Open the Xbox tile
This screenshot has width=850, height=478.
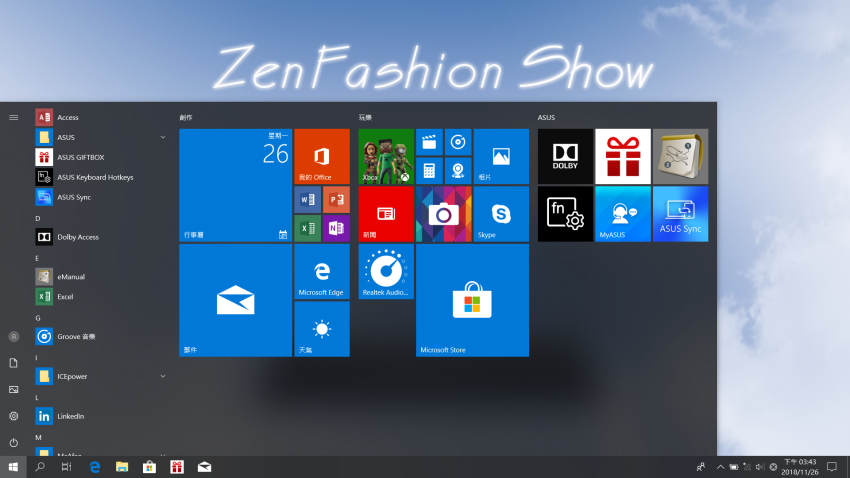[386, 156]
